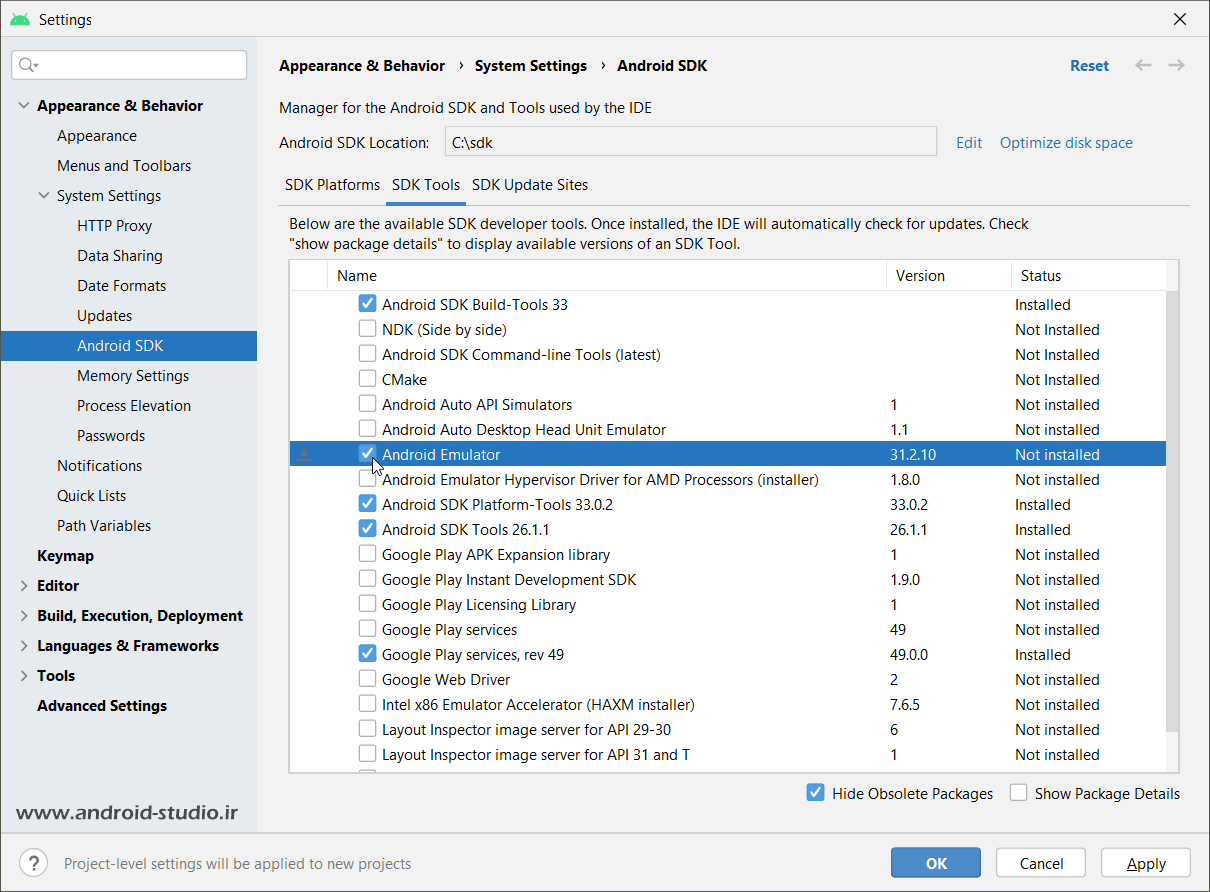Check Android Auto Desktop Head Unit Emulator
The height and width of the screenshot is (892, 1210).
[x=367, y=429]
